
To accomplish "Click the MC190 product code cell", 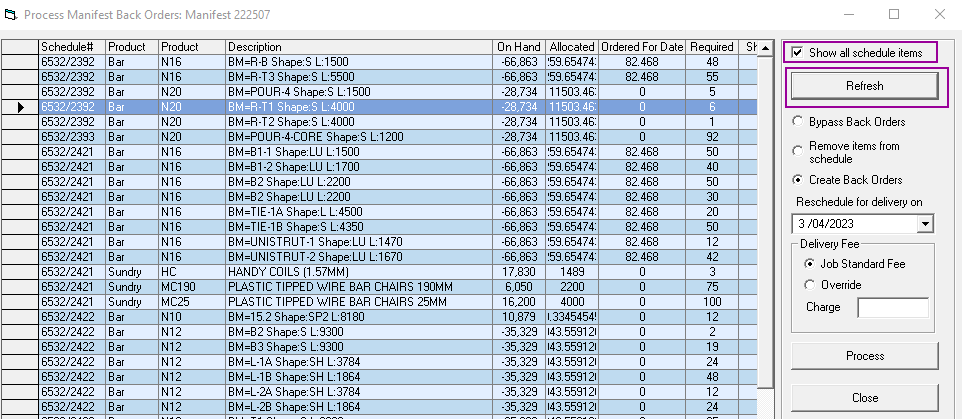I will (x=192, y=287).
